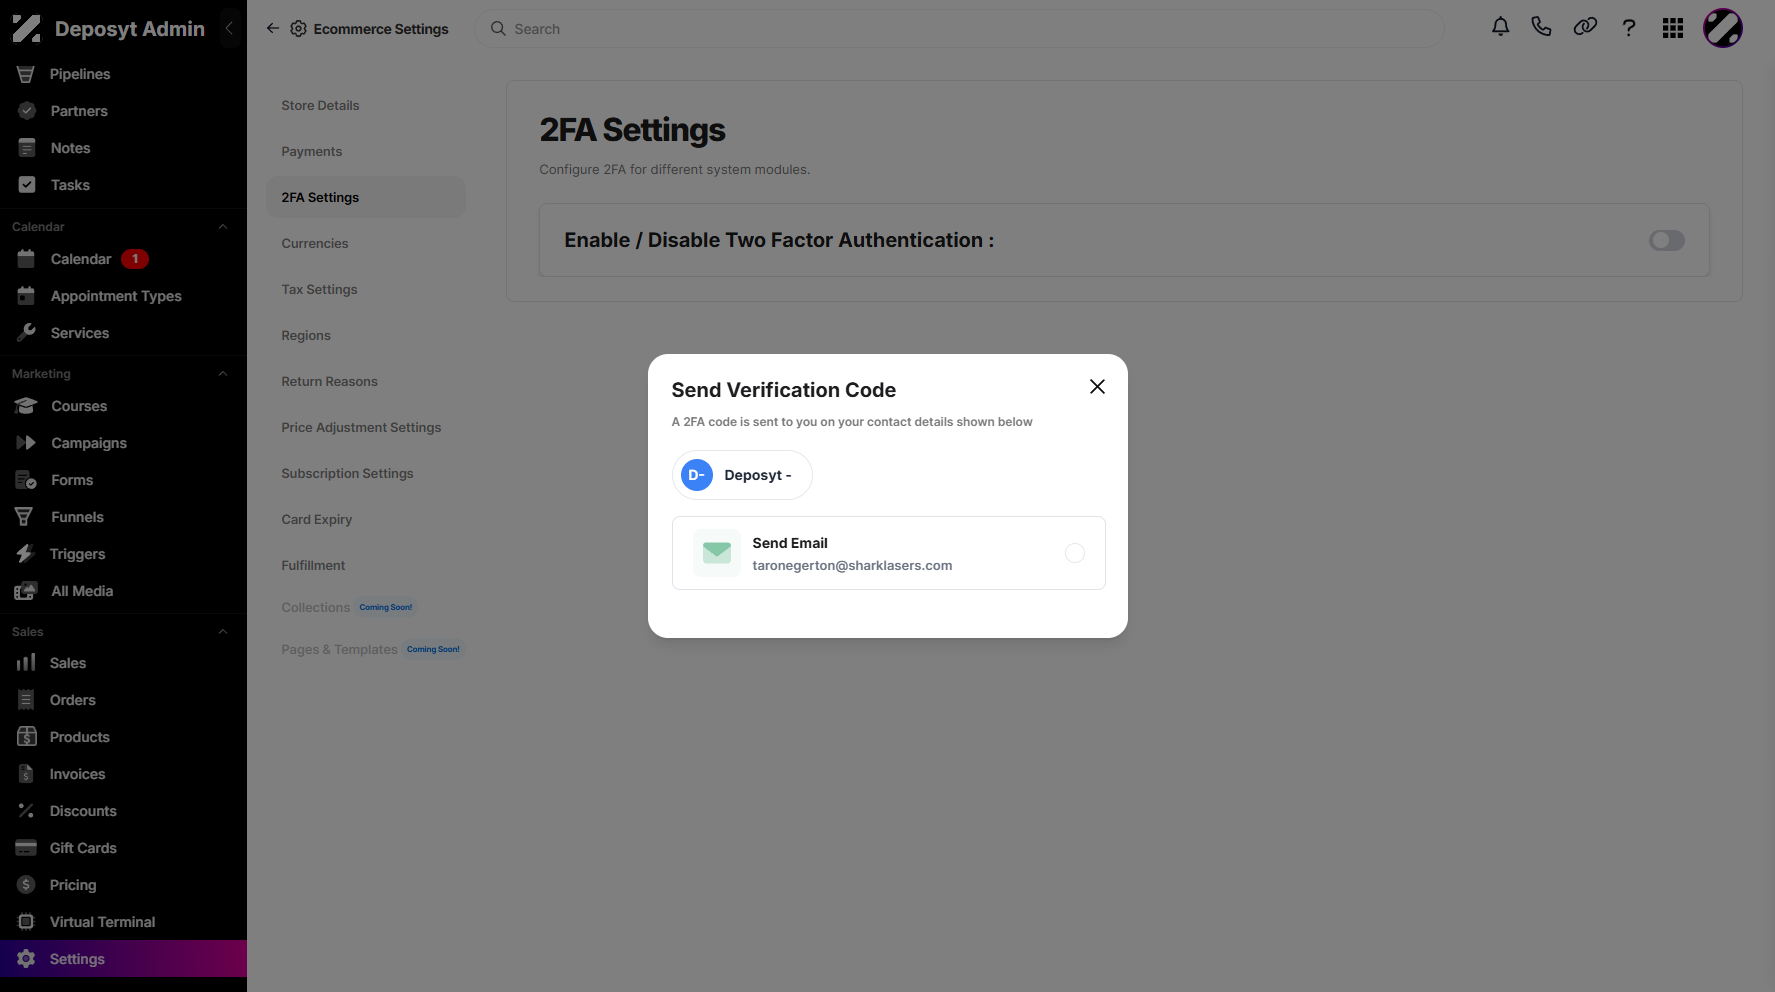The image size is (1775, 992).
Task: Collapse the Sales sidebar section
Action: coord(223,632)
